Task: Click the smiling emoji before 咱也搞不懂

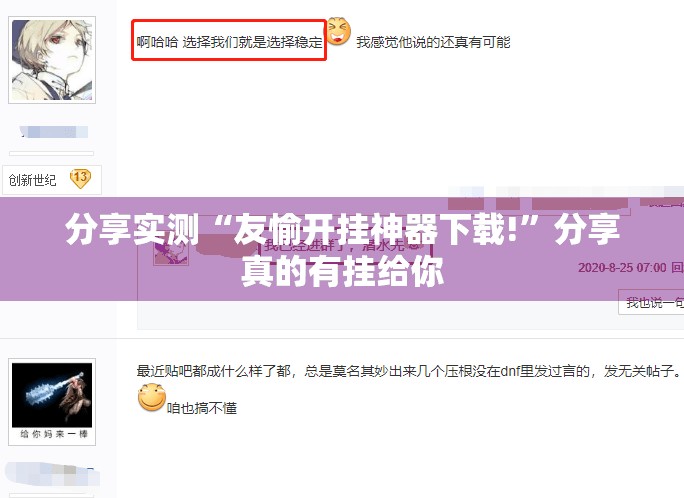Action: (x=152, y=397)
